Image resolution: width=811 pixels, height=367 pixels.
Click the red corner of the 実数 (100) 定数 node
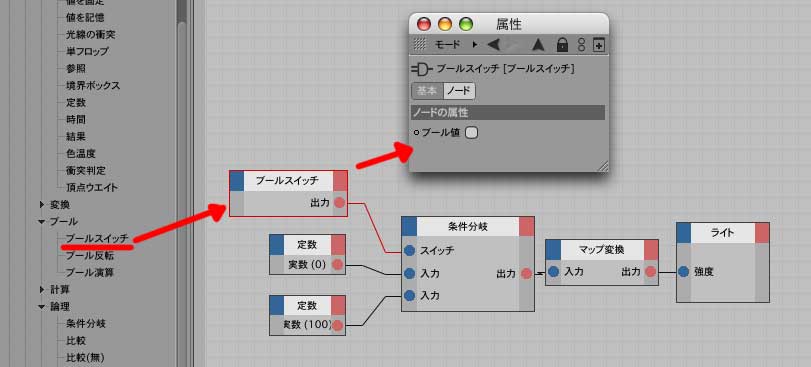point(338,305)
